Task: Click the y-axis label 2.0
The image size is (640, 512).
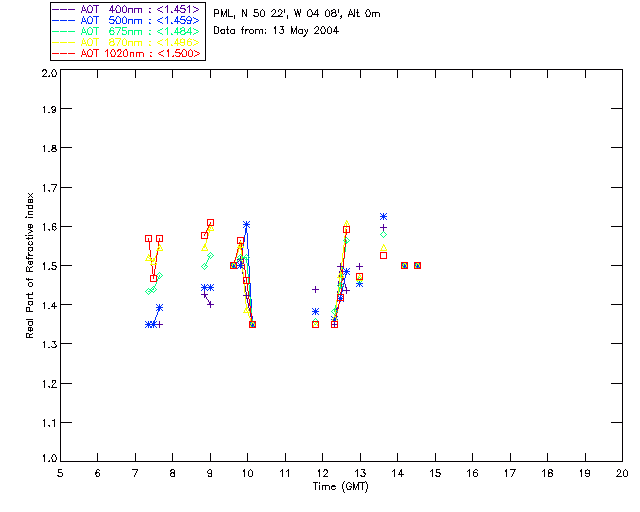Action: tap(49, 73)
